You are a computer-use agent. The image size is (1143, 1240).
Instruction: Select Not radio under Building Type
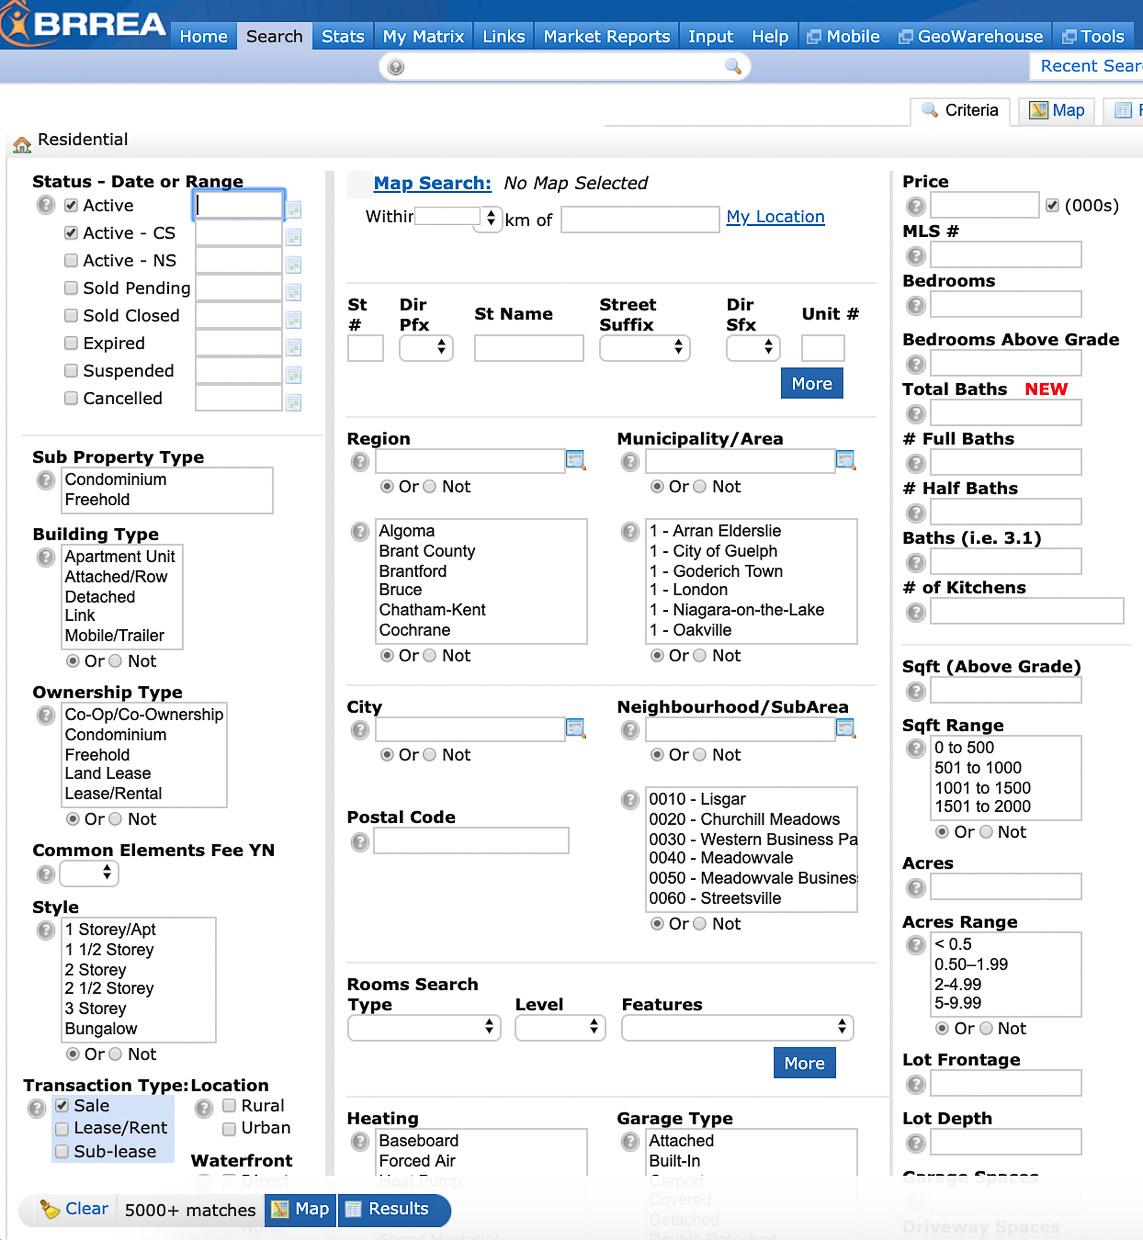click(x=115, y=662)
